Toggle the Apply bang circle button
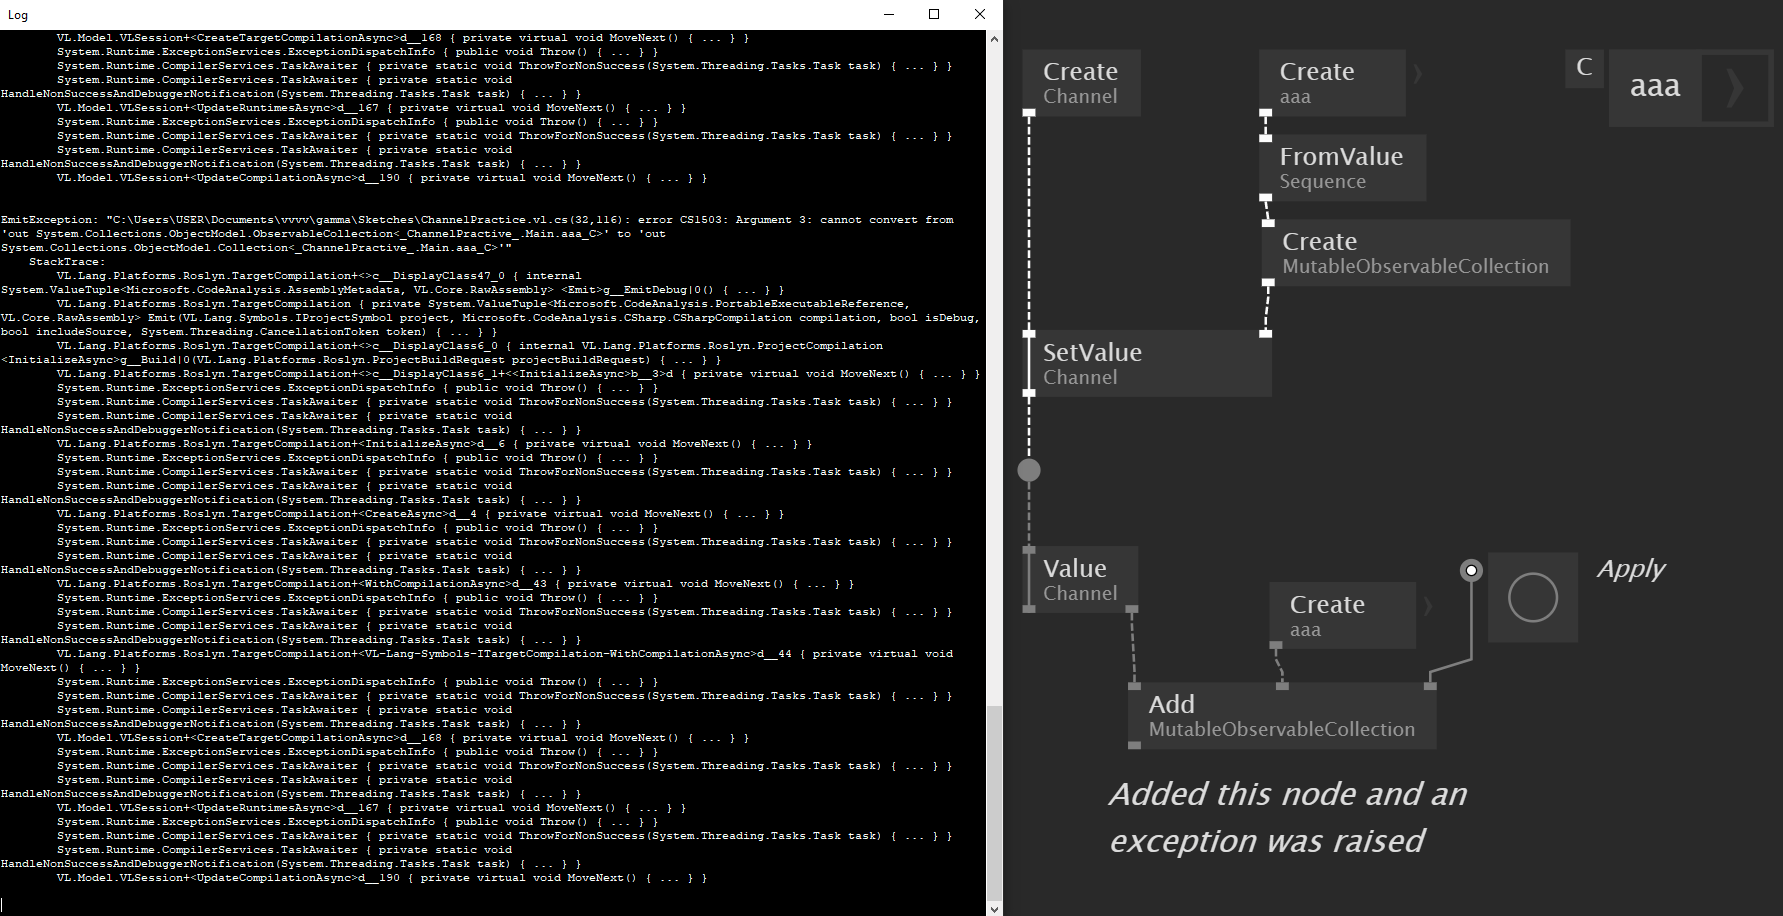This screenshot has height=916, width=1783. 1533,597
